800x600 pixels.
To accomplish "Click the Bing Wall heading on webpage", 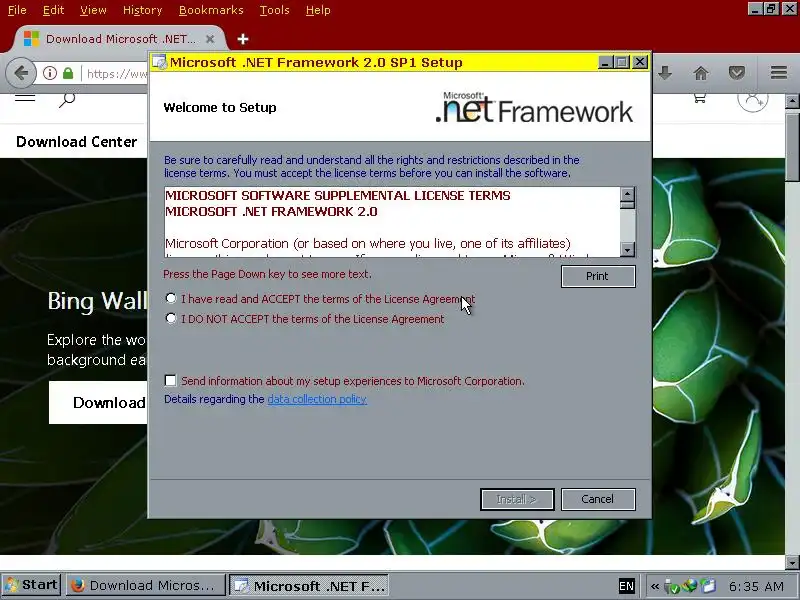I will click(97, 301).
